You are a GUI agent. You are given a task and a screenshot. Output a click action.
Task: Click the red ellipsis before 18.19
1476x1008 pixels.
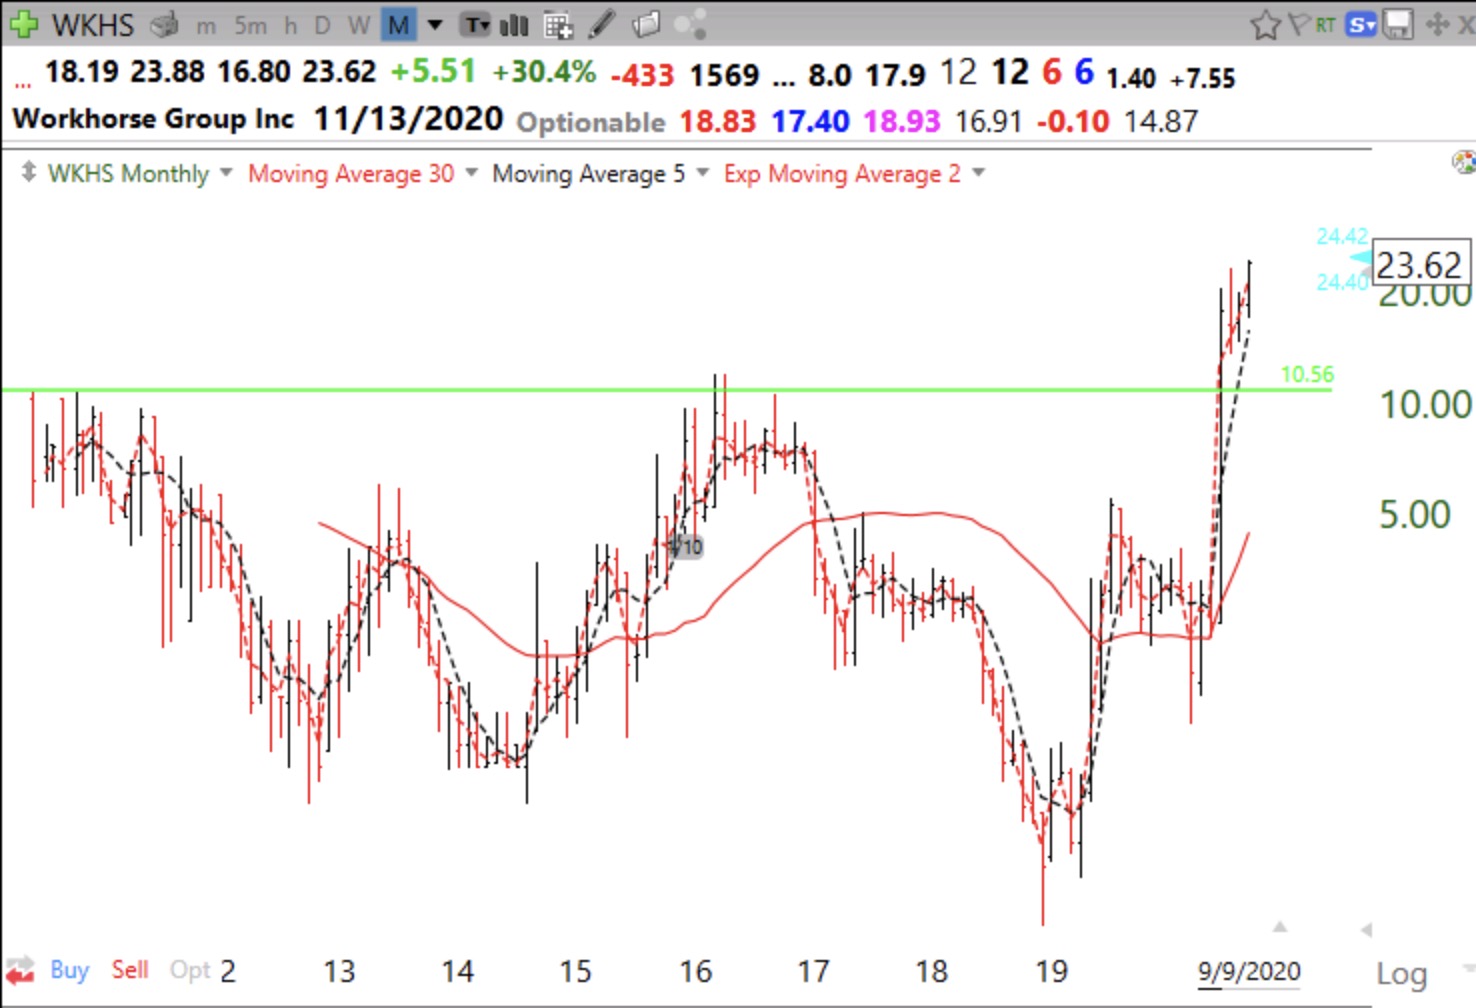[23, 86]
